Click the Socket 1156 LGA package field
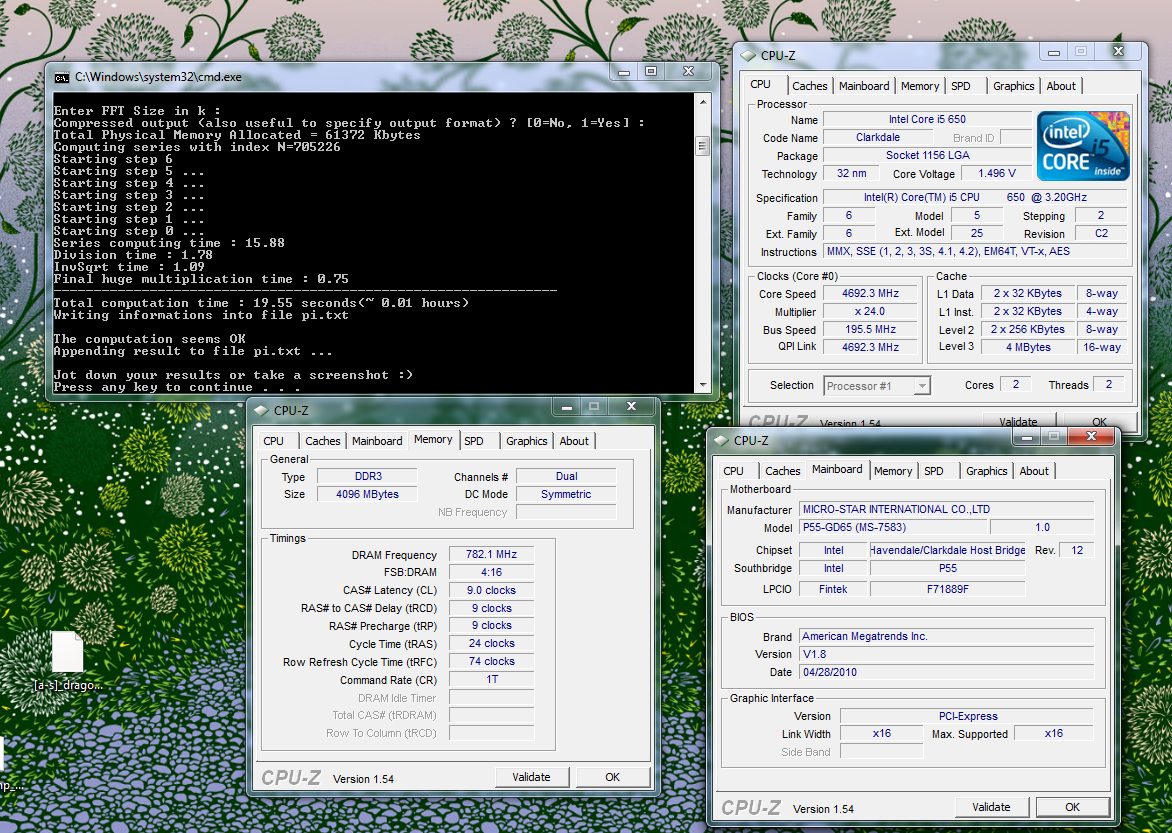1172x833 pixels. point(927,156)
